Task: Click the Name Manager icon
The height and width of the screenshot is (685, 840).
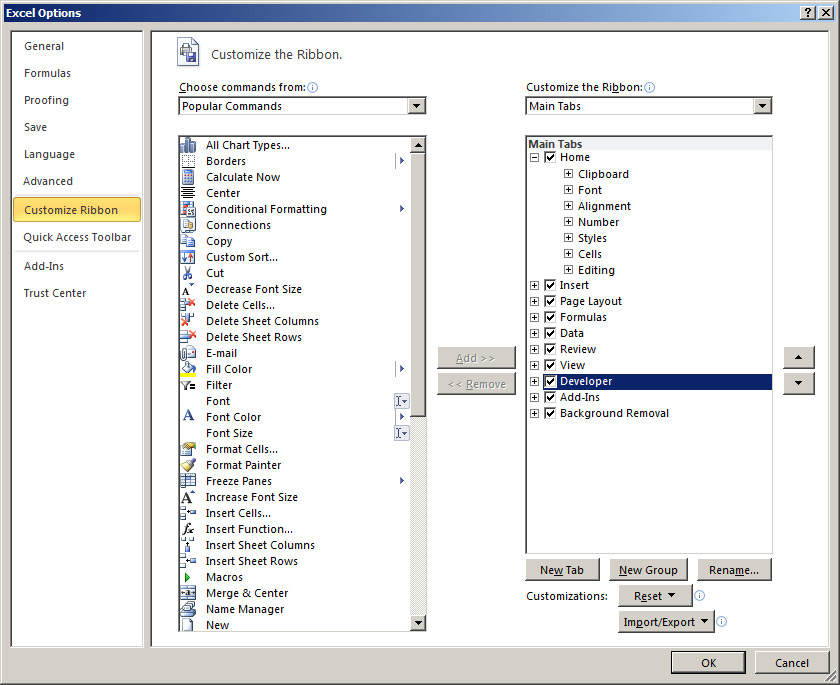Action: pos(188,609)
